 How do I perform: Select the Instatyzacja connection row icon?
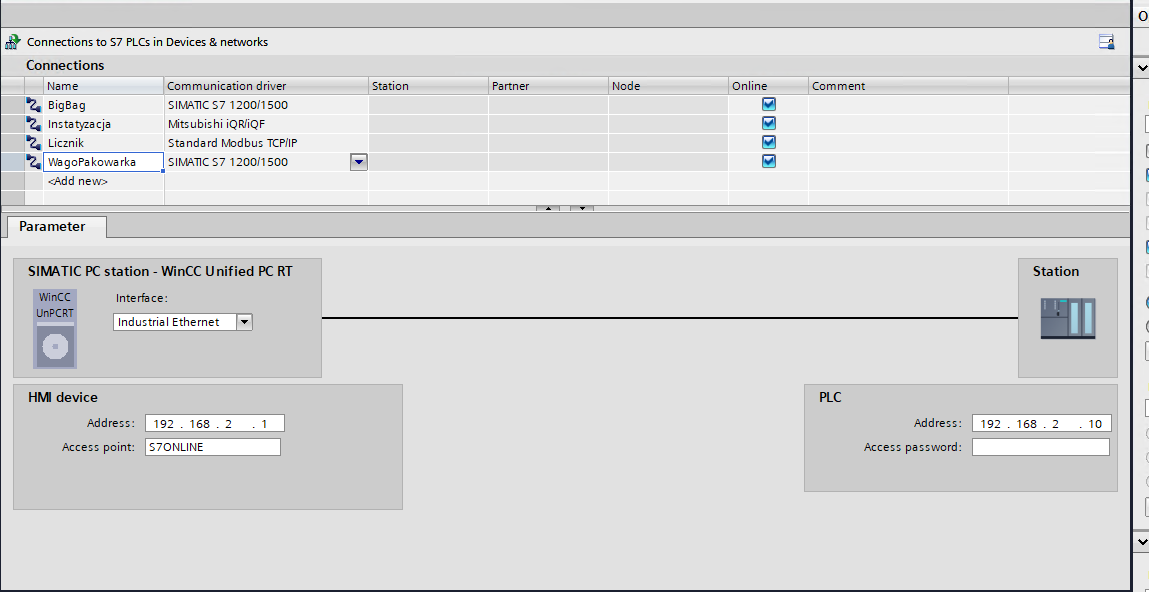[x=34, y=124]
